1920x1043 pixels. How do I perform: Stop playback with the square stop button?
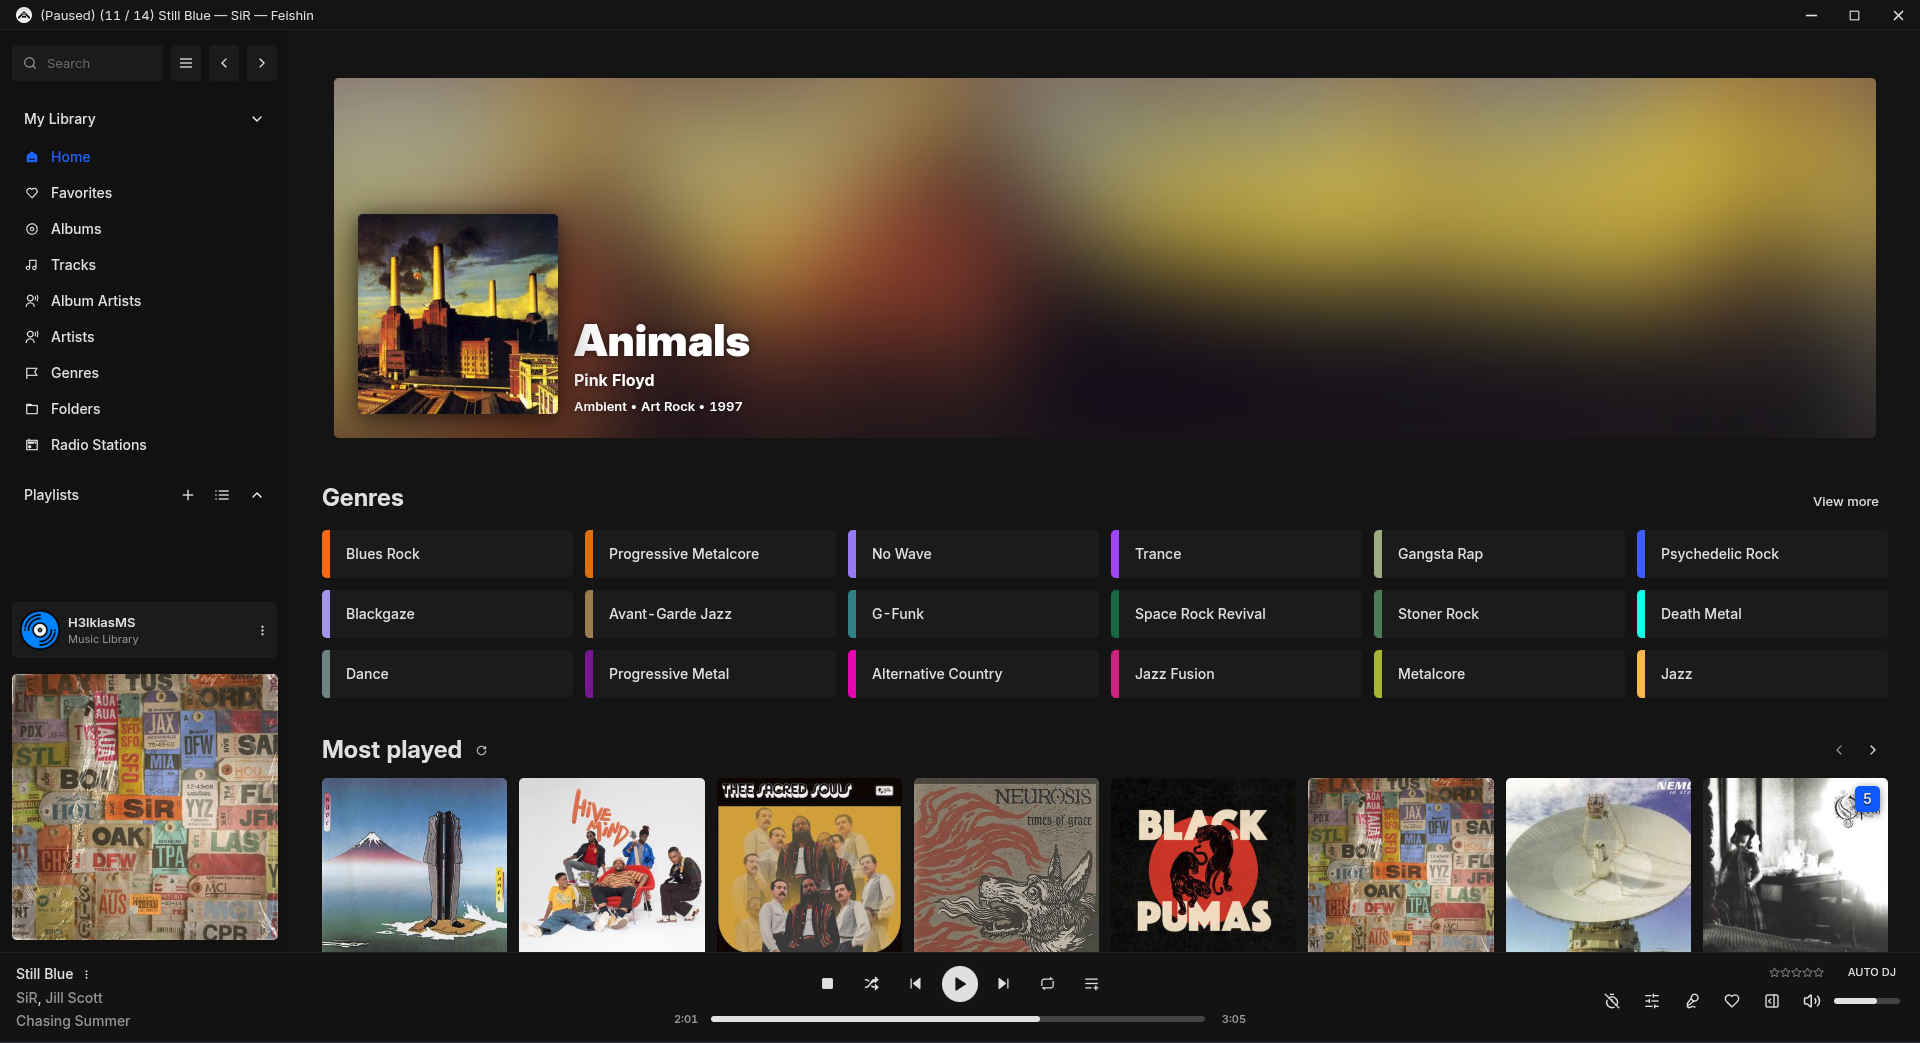[827, 984]
